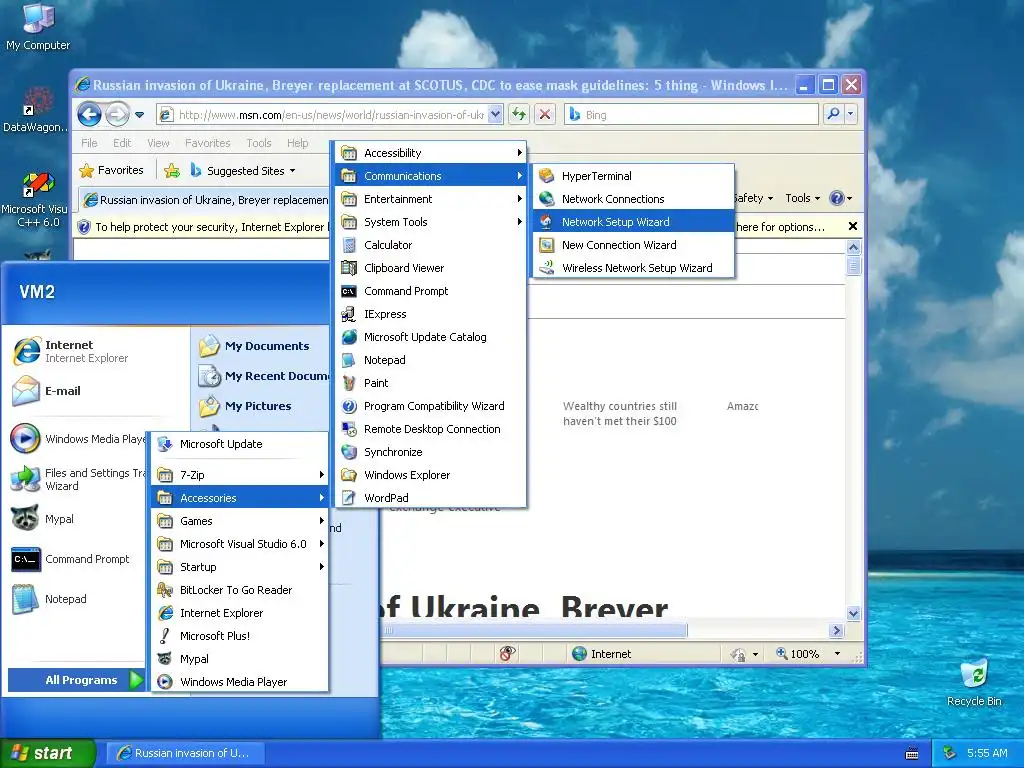The image size is (1024, 768).
Task: Open the address bar dropdown
Action: coord(495,115)
